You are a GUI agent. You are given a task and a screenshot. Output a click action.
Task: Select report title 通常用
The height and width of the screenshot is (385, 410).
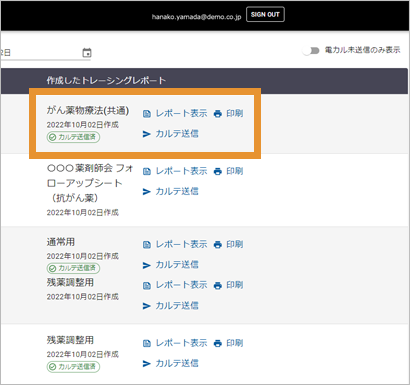[x=61, y=242]
